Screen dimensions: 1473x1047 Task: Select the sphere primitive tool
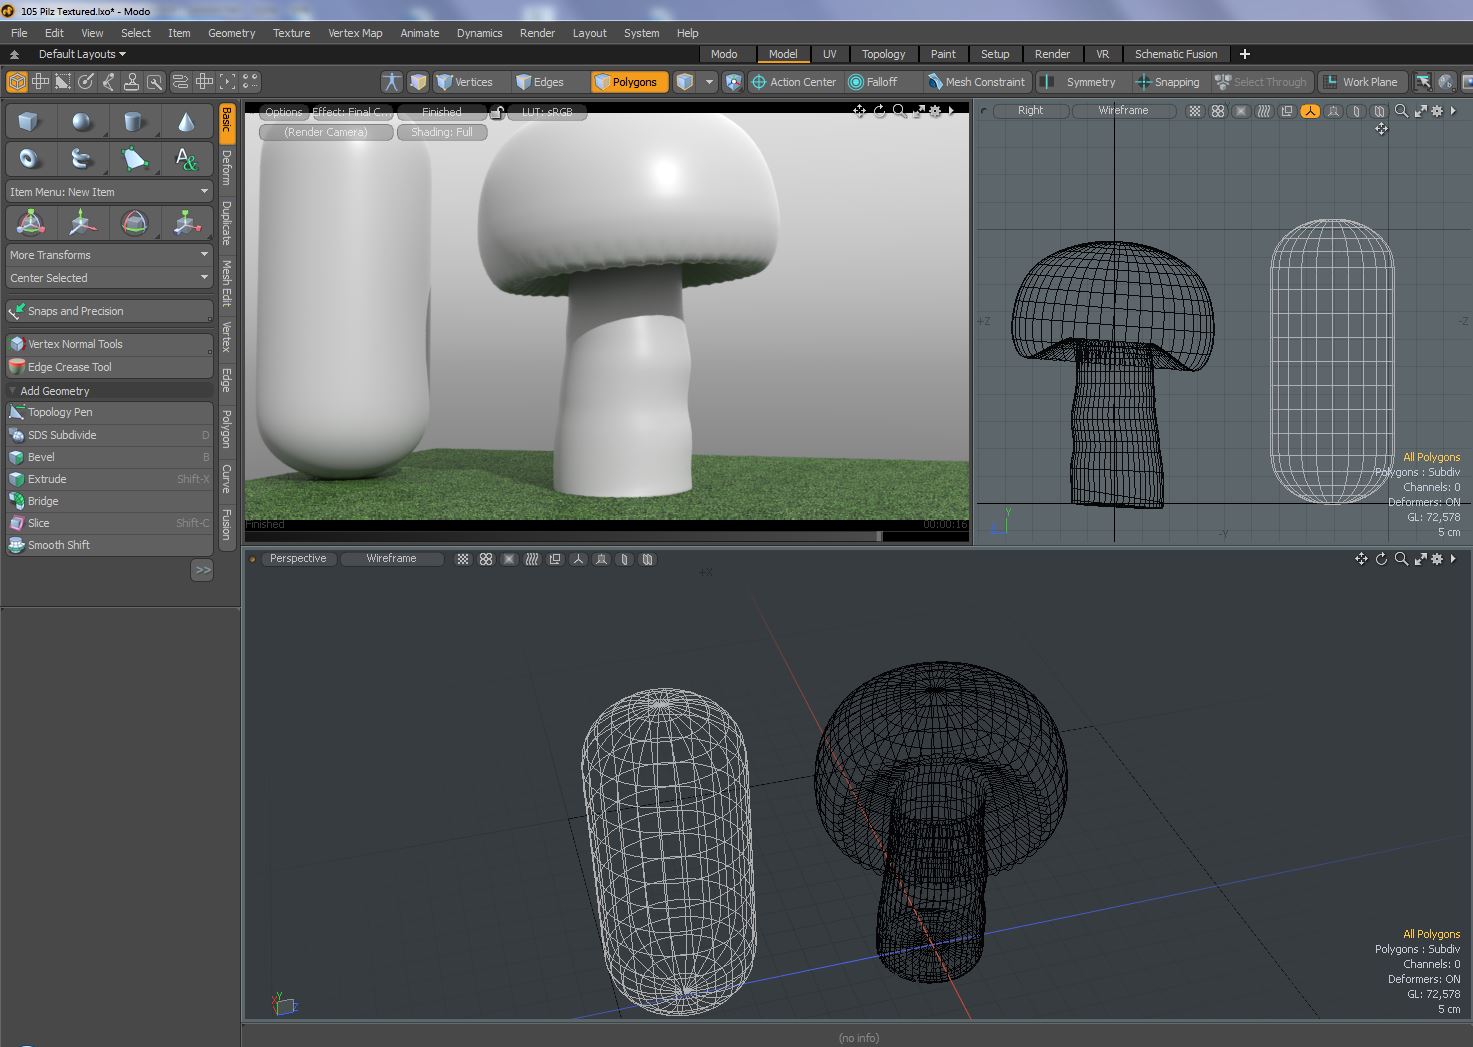pos(82,122)
